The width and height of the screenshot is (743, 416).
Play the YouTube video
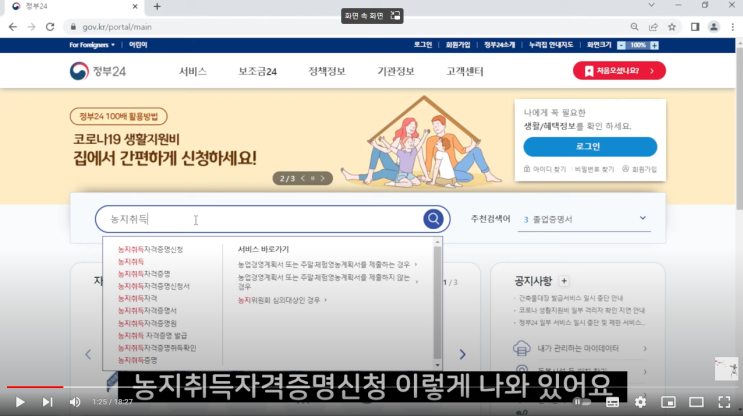coord(20,402)
